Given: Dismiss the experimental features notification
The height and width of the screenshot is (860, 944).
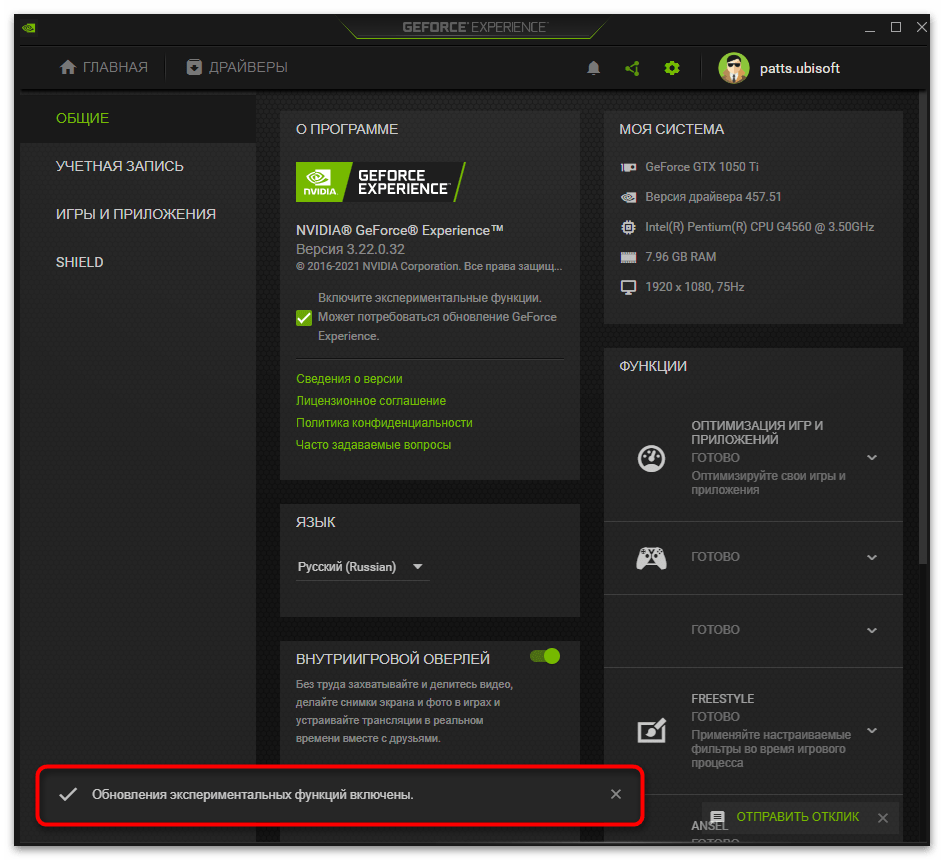Looking at the screenshot, I should tap(616, 794).
